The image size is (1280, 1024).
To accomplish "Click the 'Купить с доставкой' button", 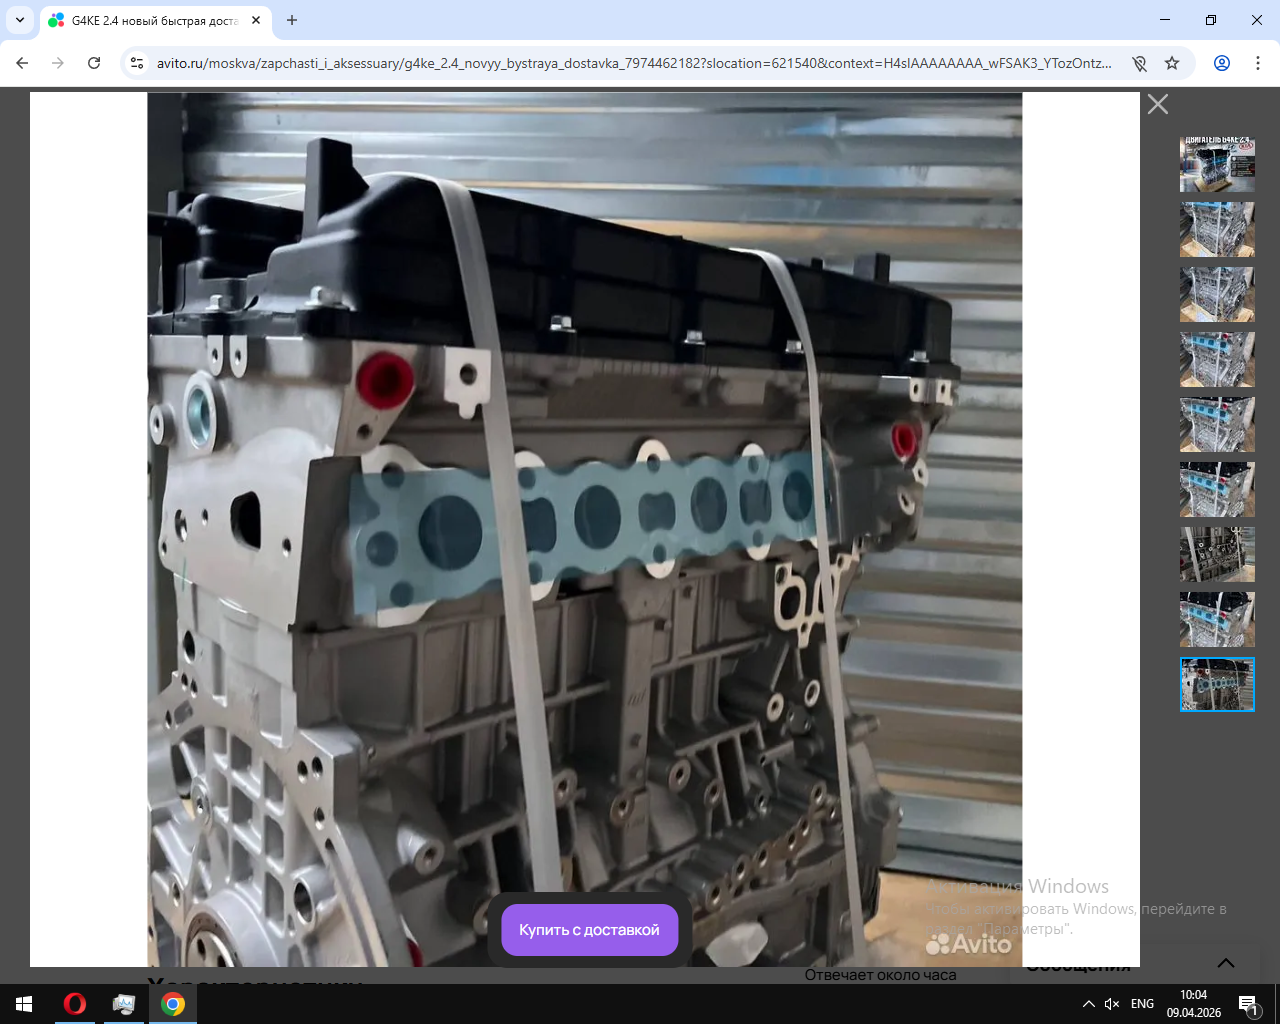I will coord(589,930).
